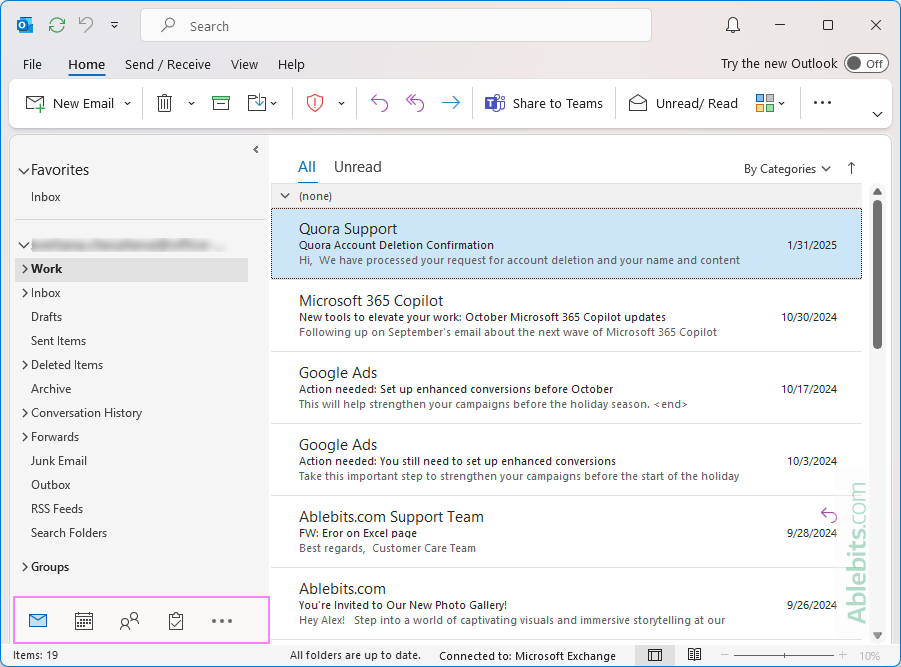Click the Send/Receive sync icon
901x667 pixels.
click(57, 25)
